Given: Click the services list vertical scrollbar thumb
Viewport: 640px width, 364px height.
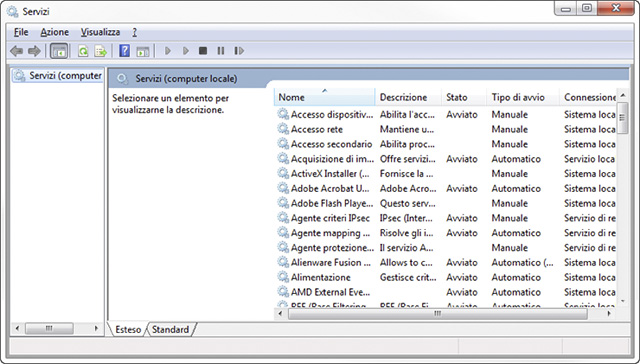Looking at the screenshot, I should pos(622,118).
